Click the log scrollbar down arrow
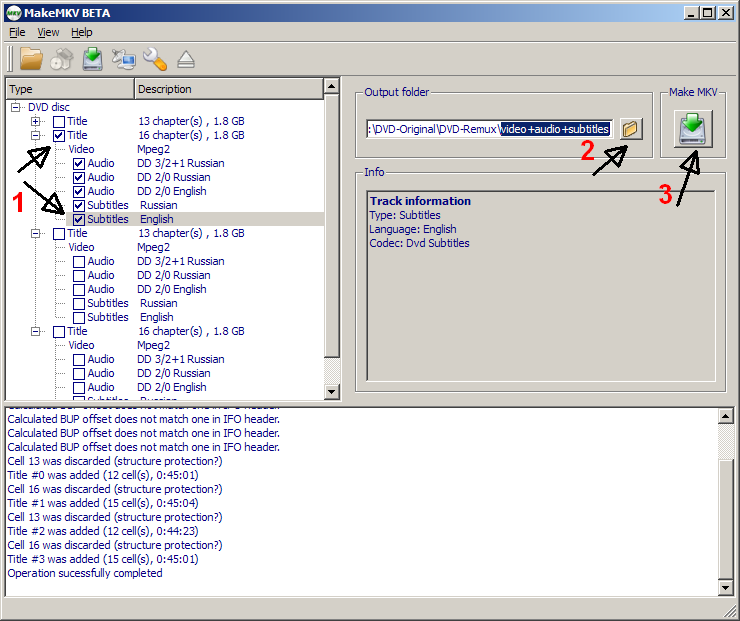This screenshot has width=740, height=621. pos(725,587)
